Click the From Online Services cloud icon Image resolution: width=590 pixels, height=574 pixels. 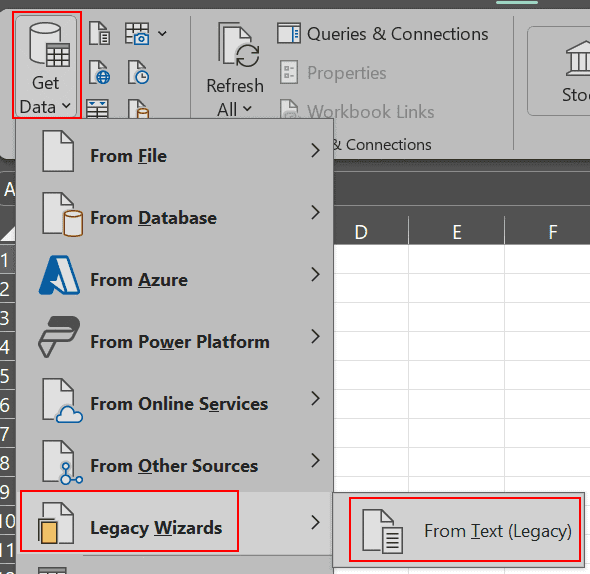[x=62, y=401]
